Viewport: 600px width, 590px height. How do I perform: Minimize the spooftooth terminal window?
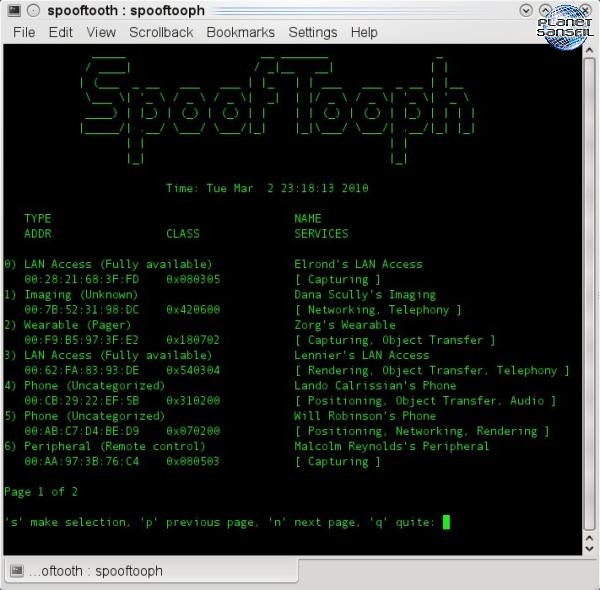[x=527, y=10]
